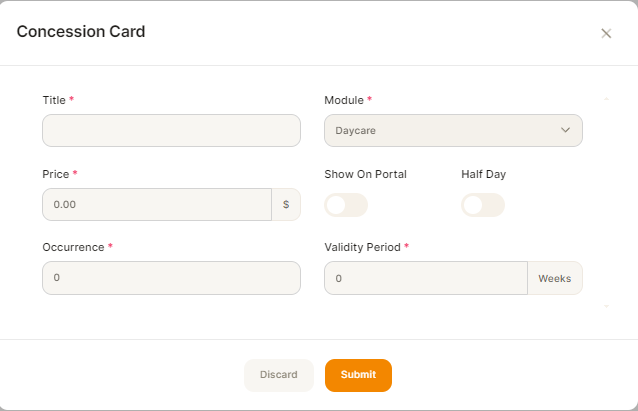Click the Weeks unit addon
This screenshot has height=411, width=638.
coord(555,278)
